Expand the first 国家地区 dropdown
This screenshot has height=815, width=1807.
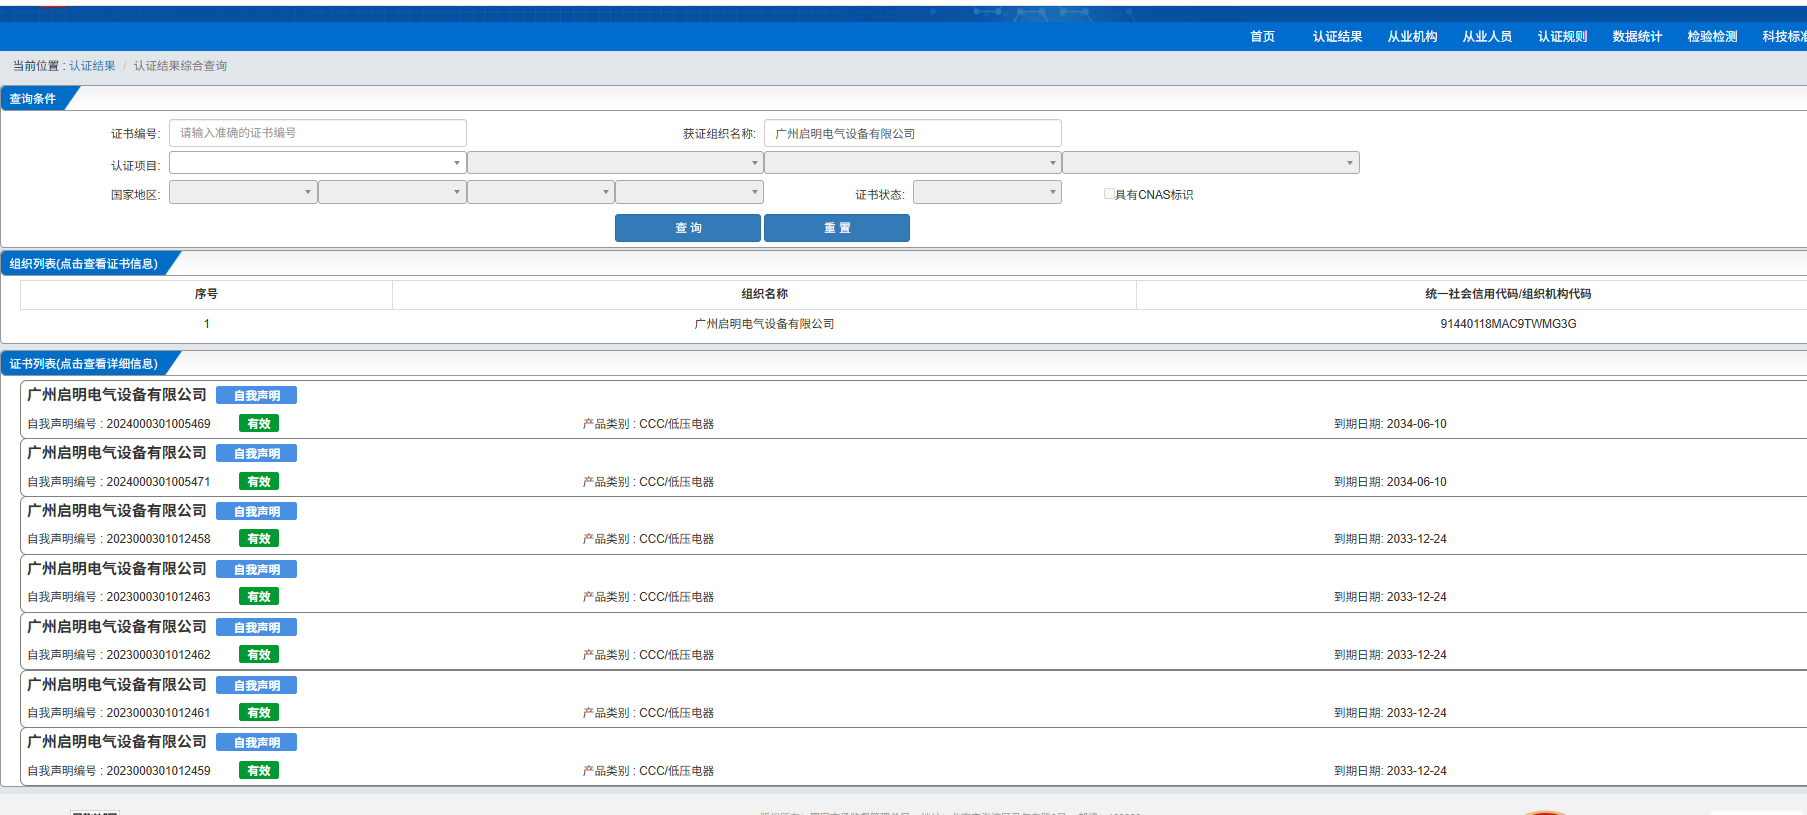(x=243, y=193)
